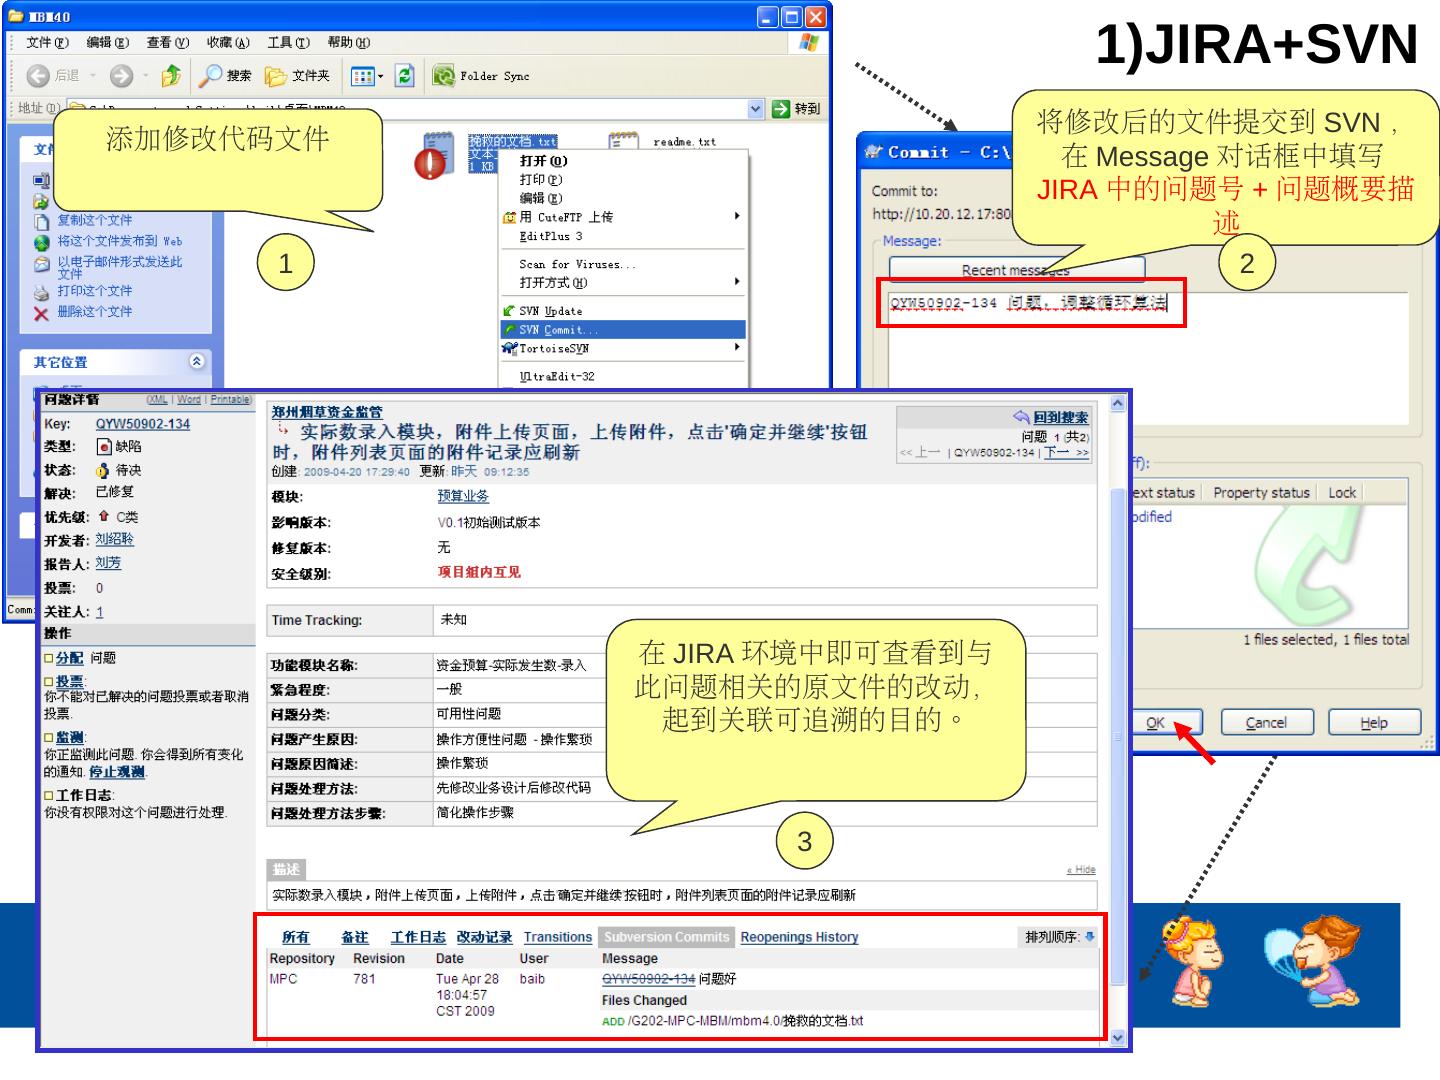
Task: Open the 编辑(E) menu in menu bar
Action: (x=108, y=42)
